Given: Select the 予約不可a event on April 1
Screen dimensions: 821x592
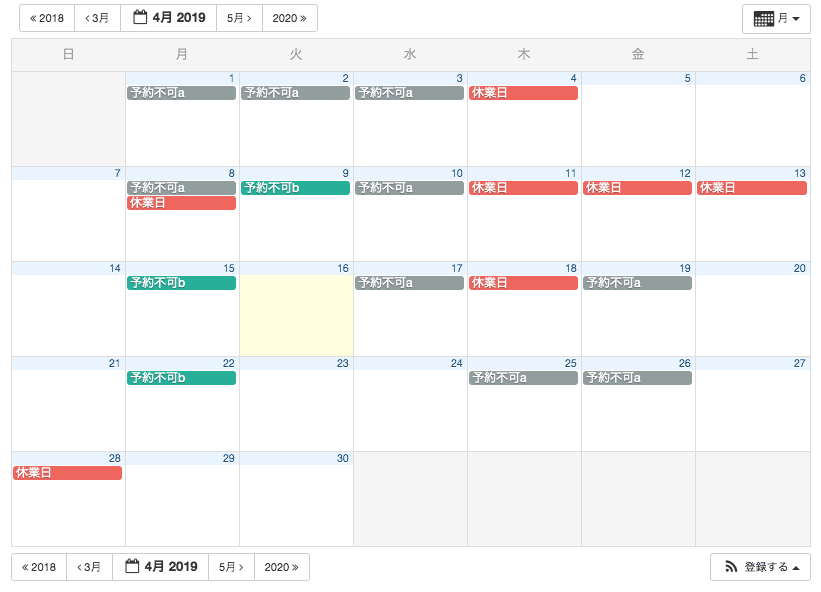Looking at the screenshot, I should pos(181,93).
